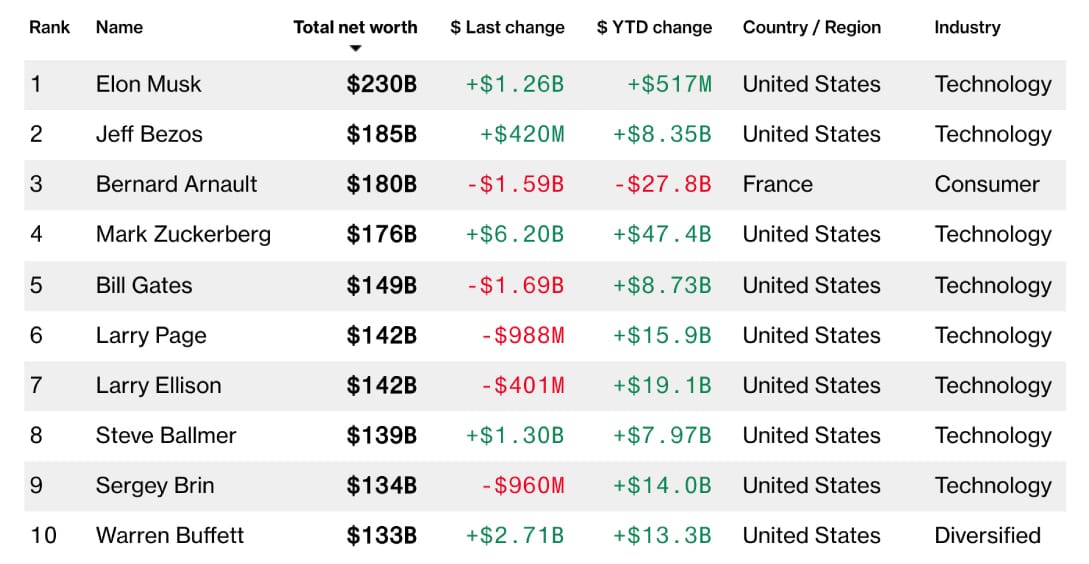Click Bill Gates in the list
Image resolution: width=1089 pixels, height=564 pixels.
click(x=144, y=285)
